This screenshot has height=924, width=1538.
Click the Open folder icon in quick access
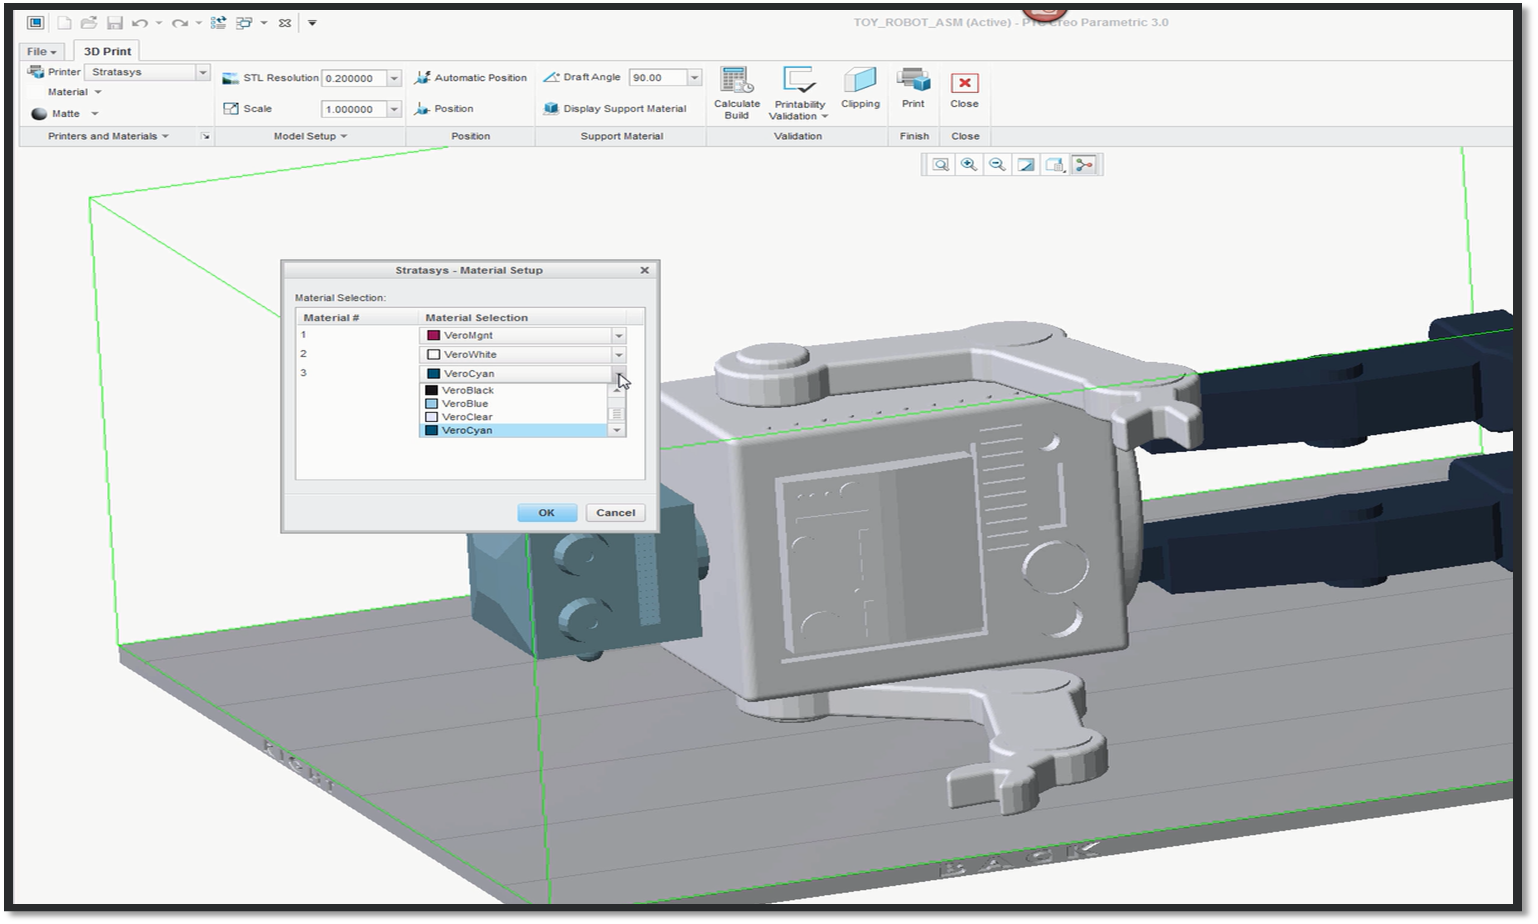point(89,22)
